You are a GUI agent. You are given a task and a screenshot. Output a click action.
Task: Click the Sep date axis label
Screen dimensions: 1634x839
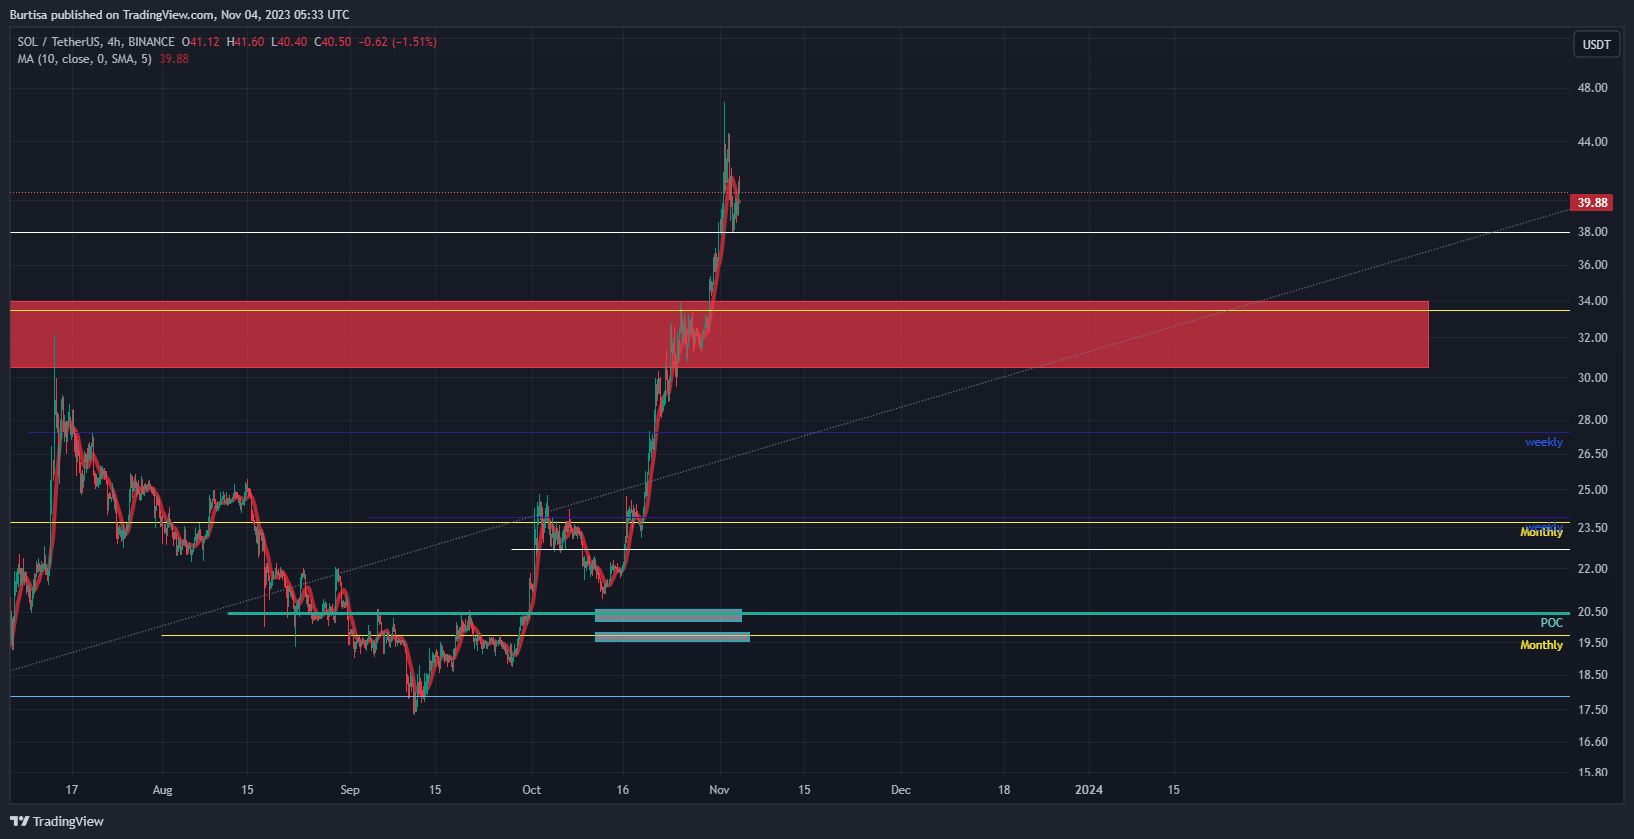[x=349, y=790]
